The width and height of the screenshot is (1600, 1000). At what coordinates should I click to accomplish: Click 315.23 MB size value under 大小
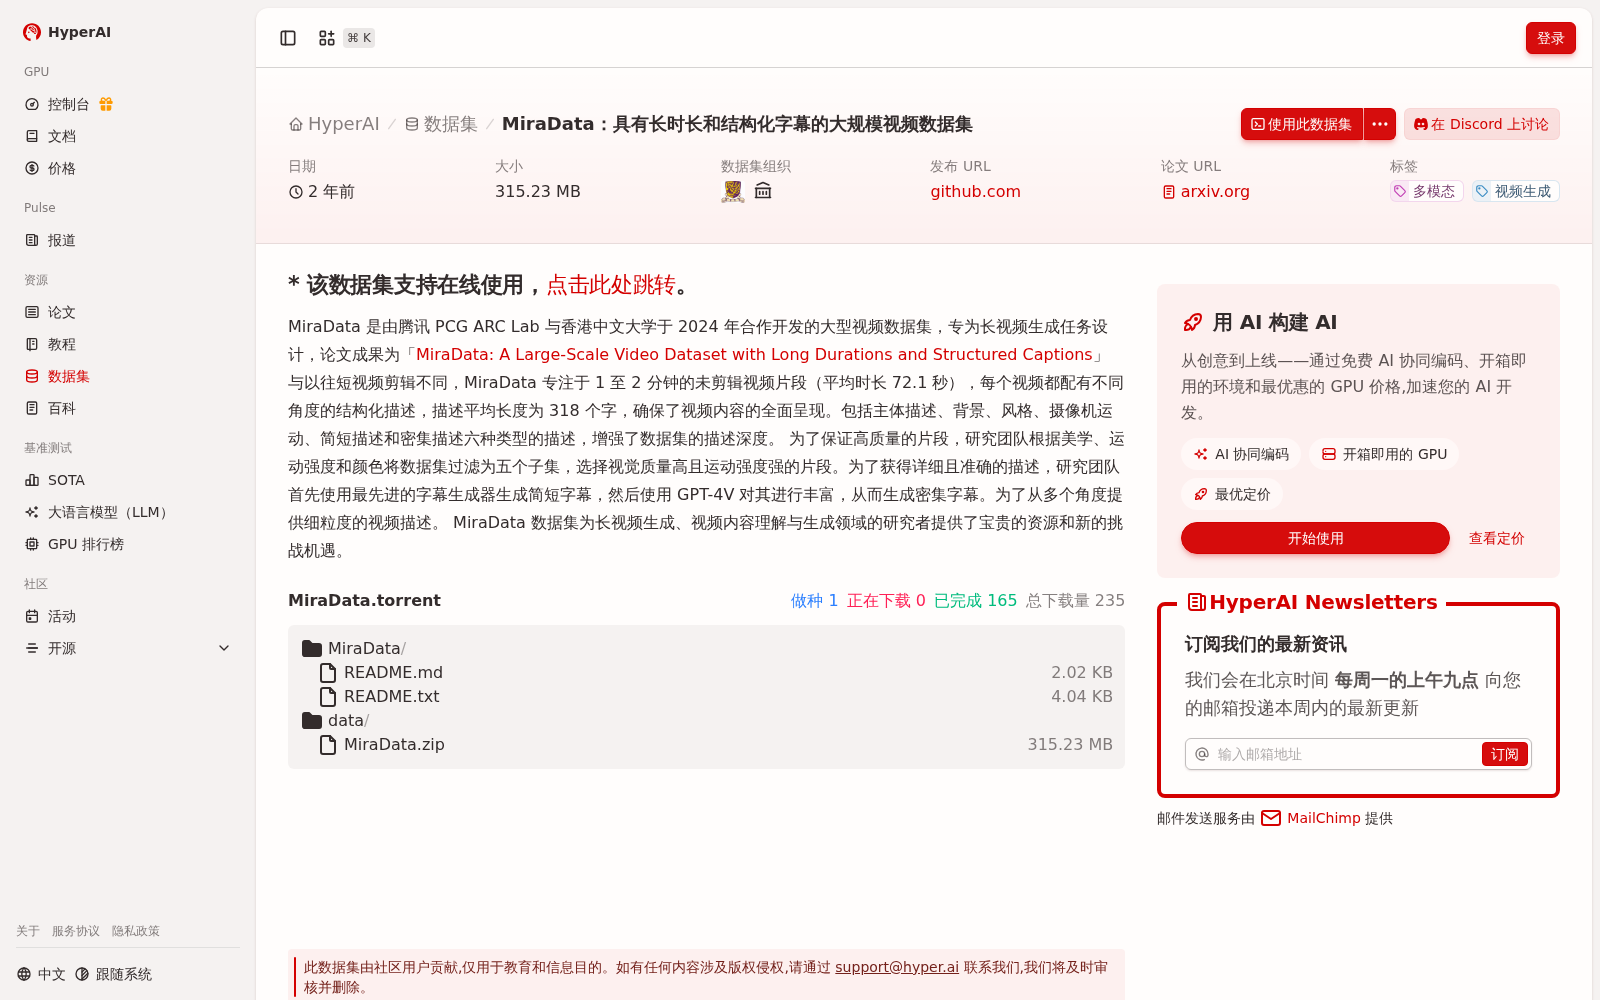538,191
